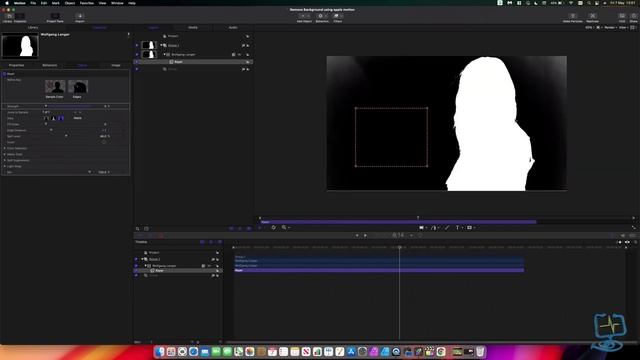Image resolution: width=640 pixels, height=360 pixels.
Task: Expand the Color Selection section
Action: 4,148
